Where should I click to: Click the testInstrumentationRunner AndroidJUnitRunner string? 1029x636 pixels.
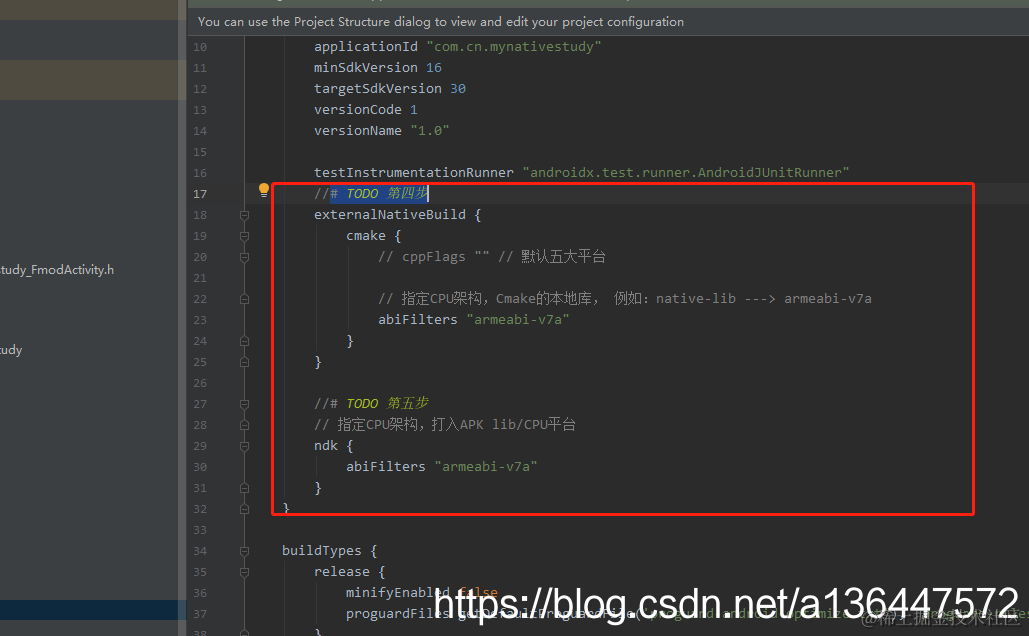pyautogui.click(x=686, y=173)
